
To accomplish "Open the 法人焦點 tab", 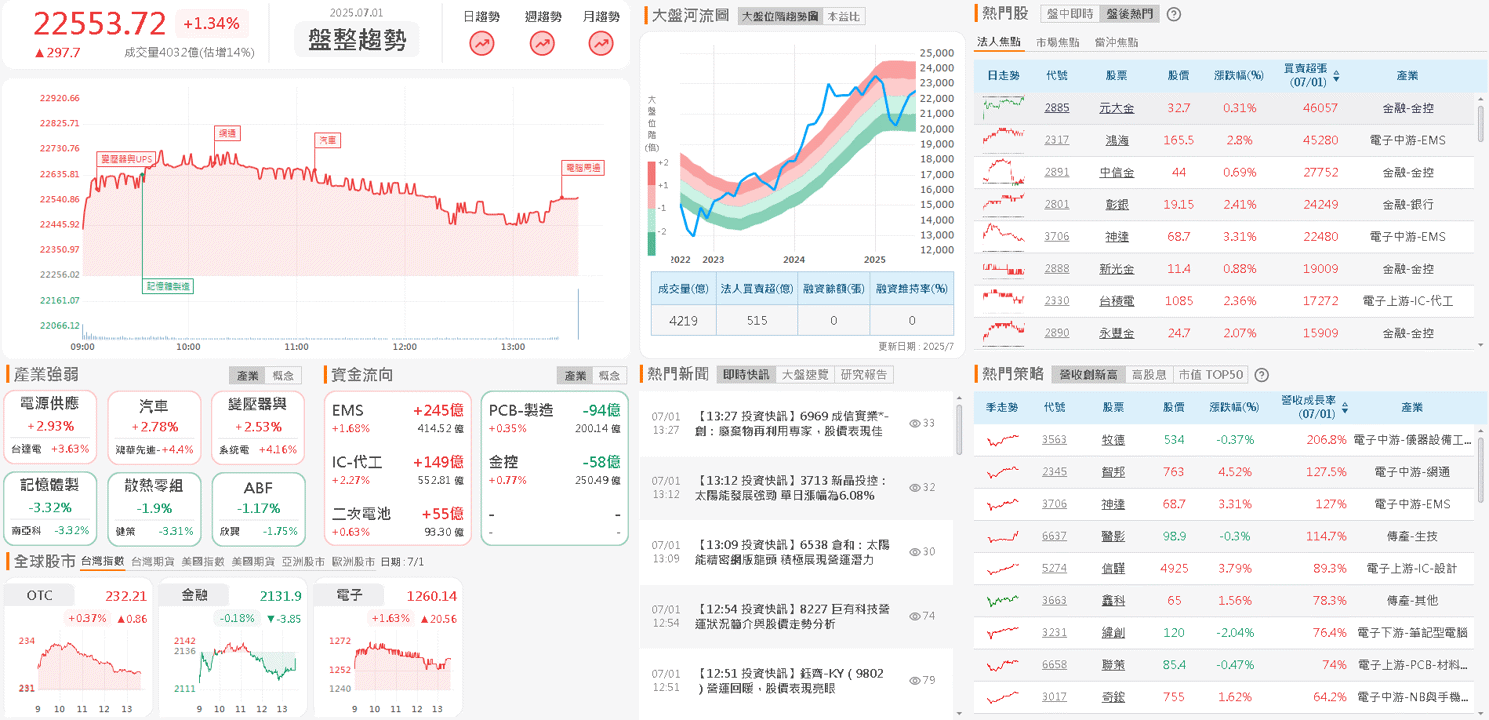I will pos(998,42).
